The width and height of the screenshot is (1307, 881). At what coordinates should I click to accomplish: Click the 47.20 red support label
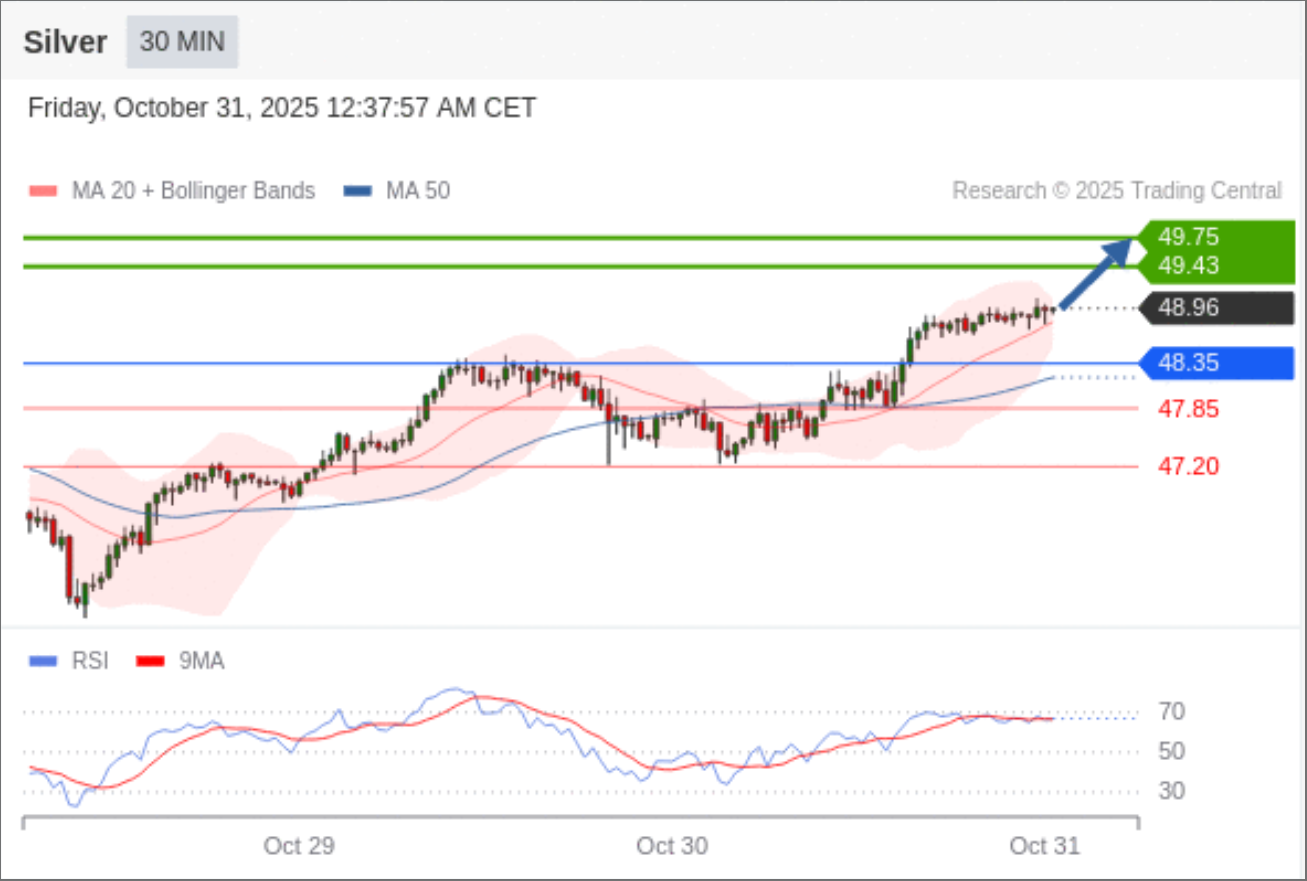pyautogui.click(x=1188, y=466)
